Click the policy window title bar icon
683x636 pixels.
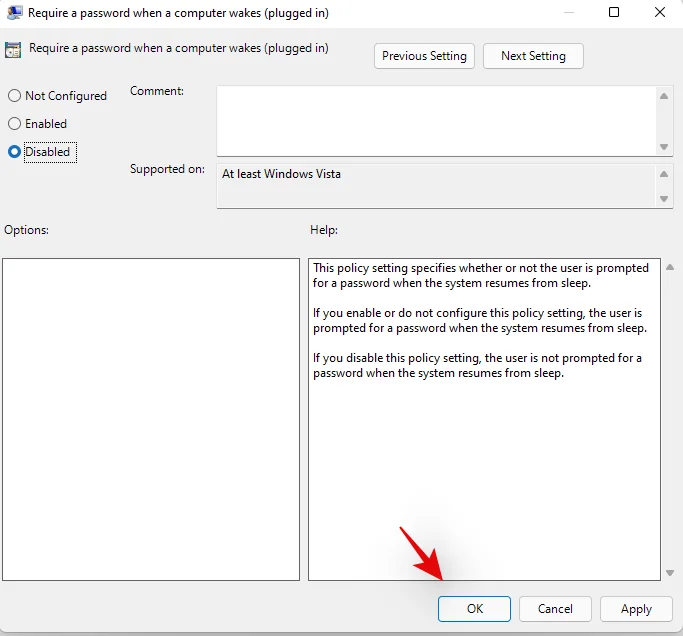click(x=14, y=13)
